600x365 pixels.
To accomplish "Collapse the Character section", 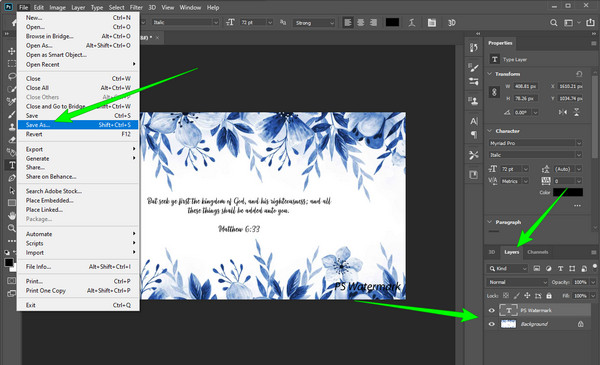I will 490,131.
